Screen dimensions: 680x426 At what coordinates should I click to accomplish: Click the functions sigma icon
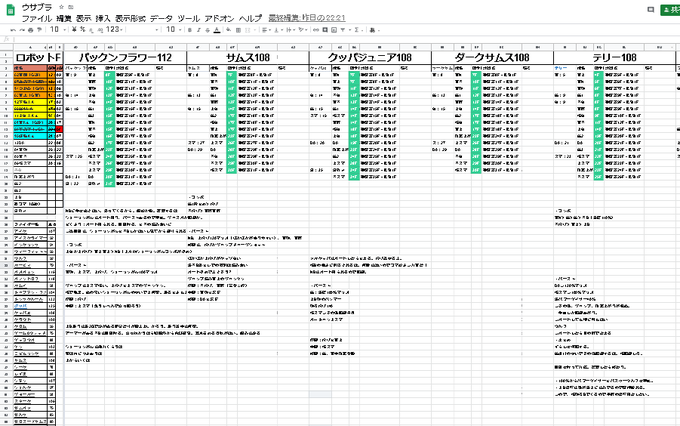pos(356,30)
